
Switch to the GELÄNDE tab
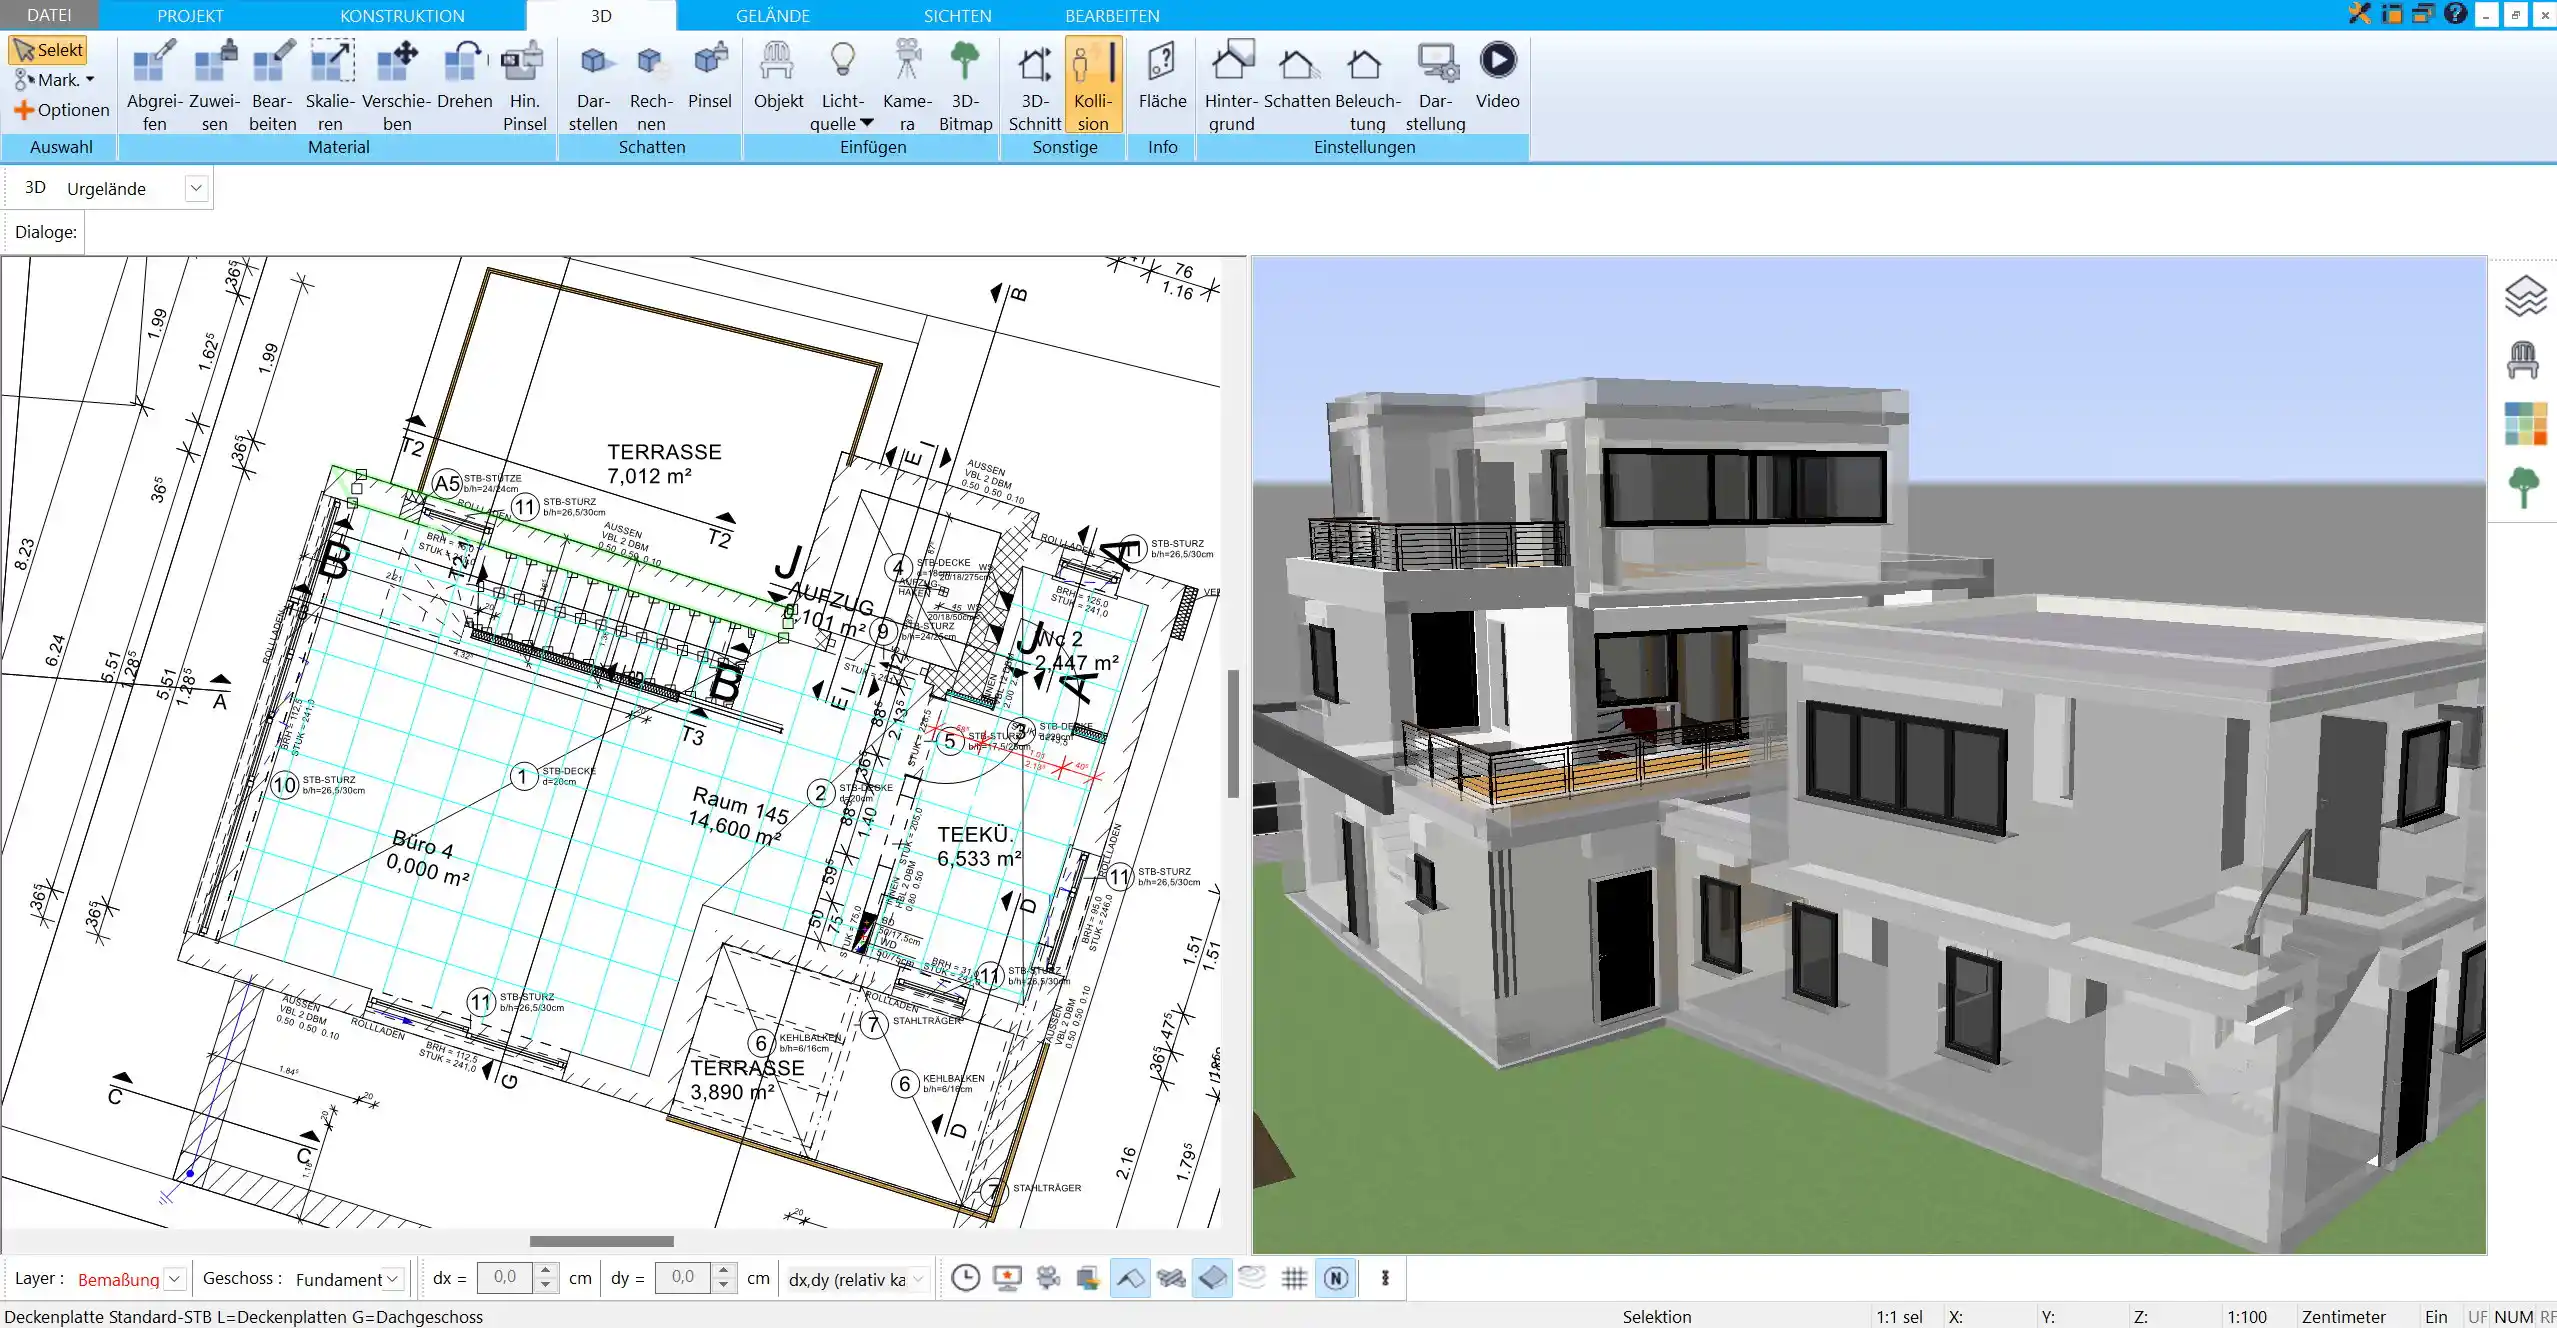pos(773,15)
